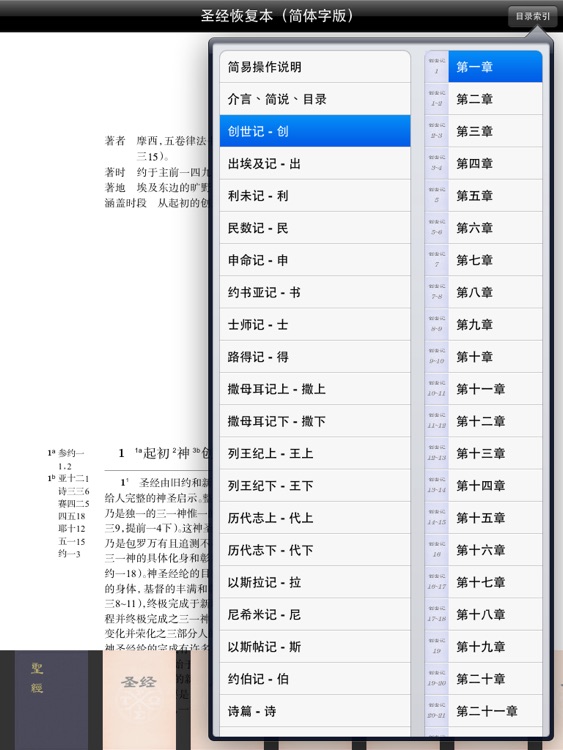The height and width of the screenshot is (750, 563).
Task: Jump to chapter 第七章
Action: (x=495, y=260)
